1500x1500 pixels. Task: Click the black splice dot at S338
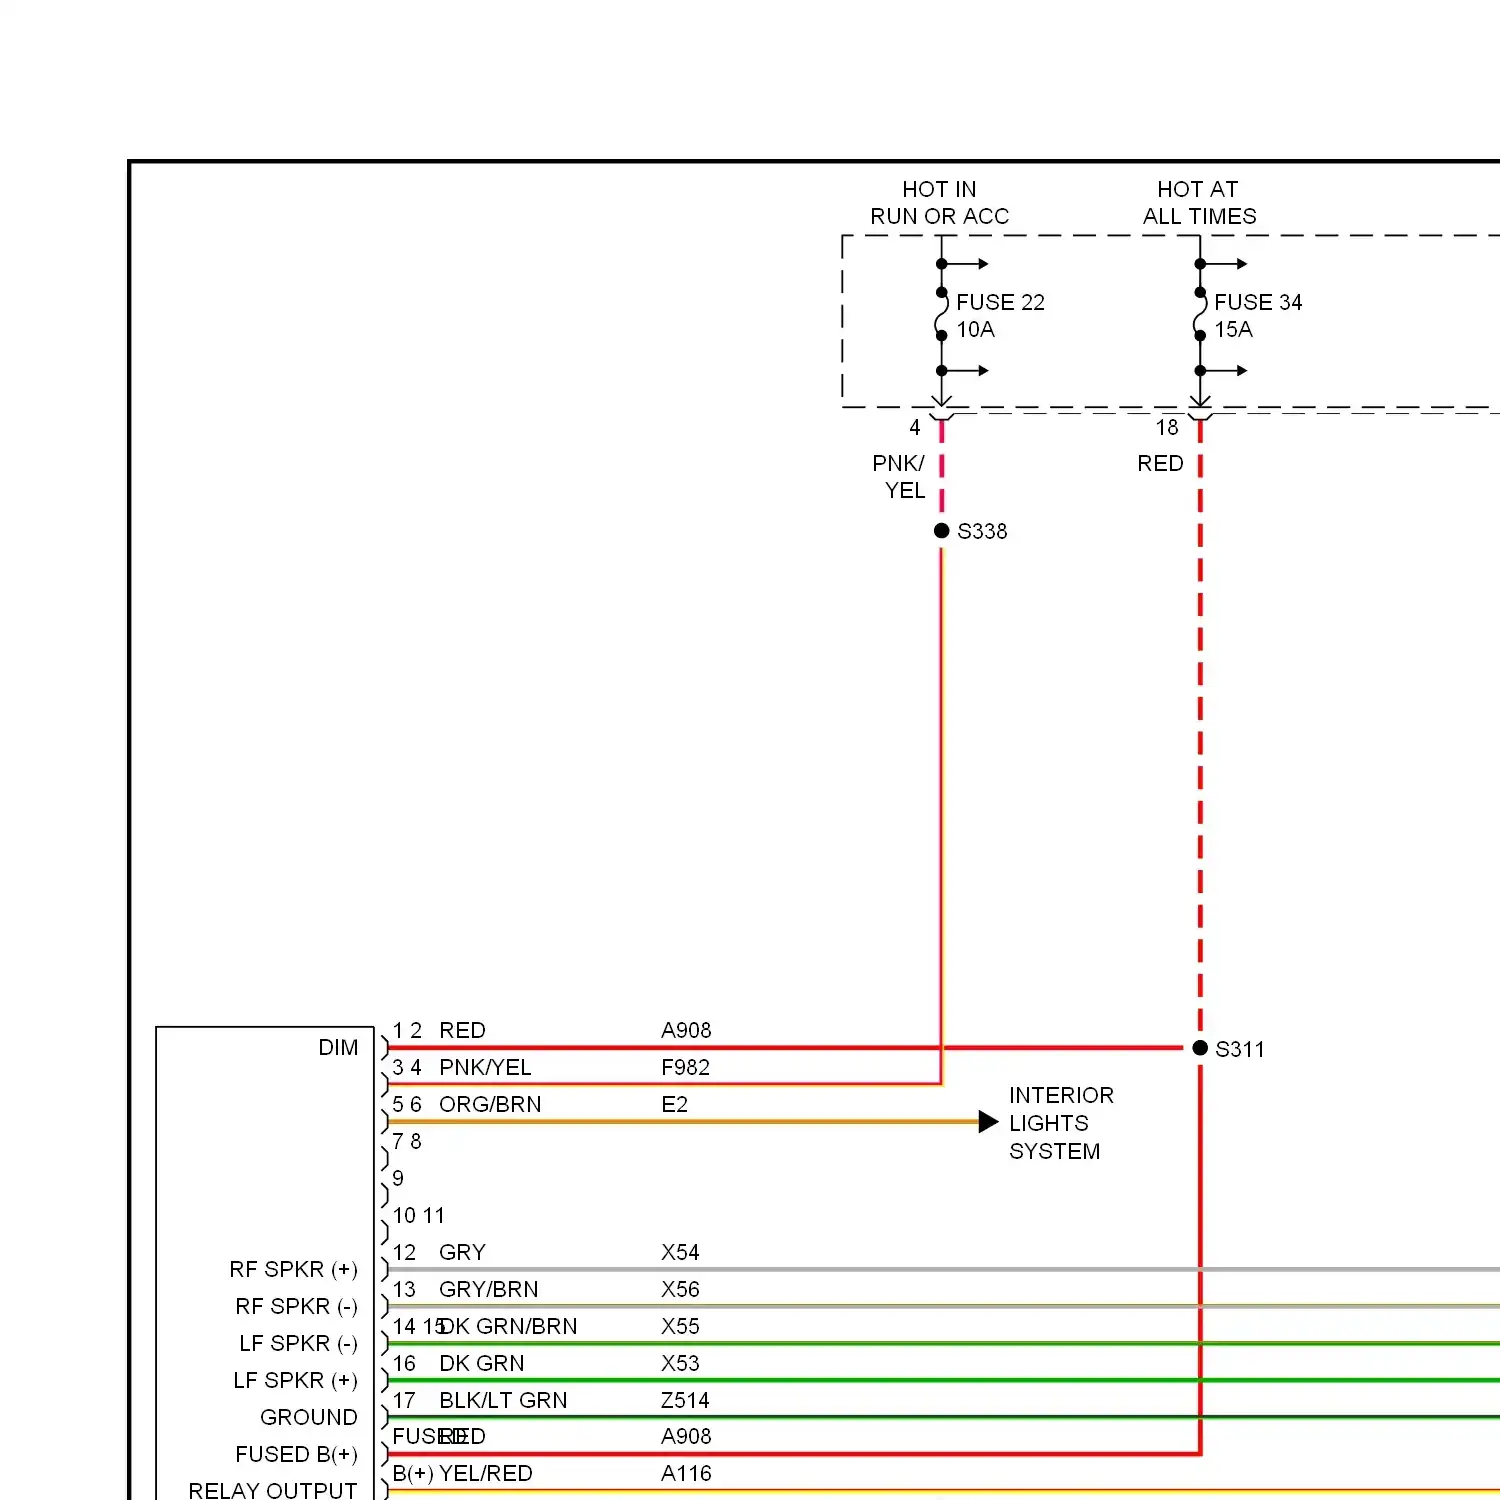coord(941,530)
